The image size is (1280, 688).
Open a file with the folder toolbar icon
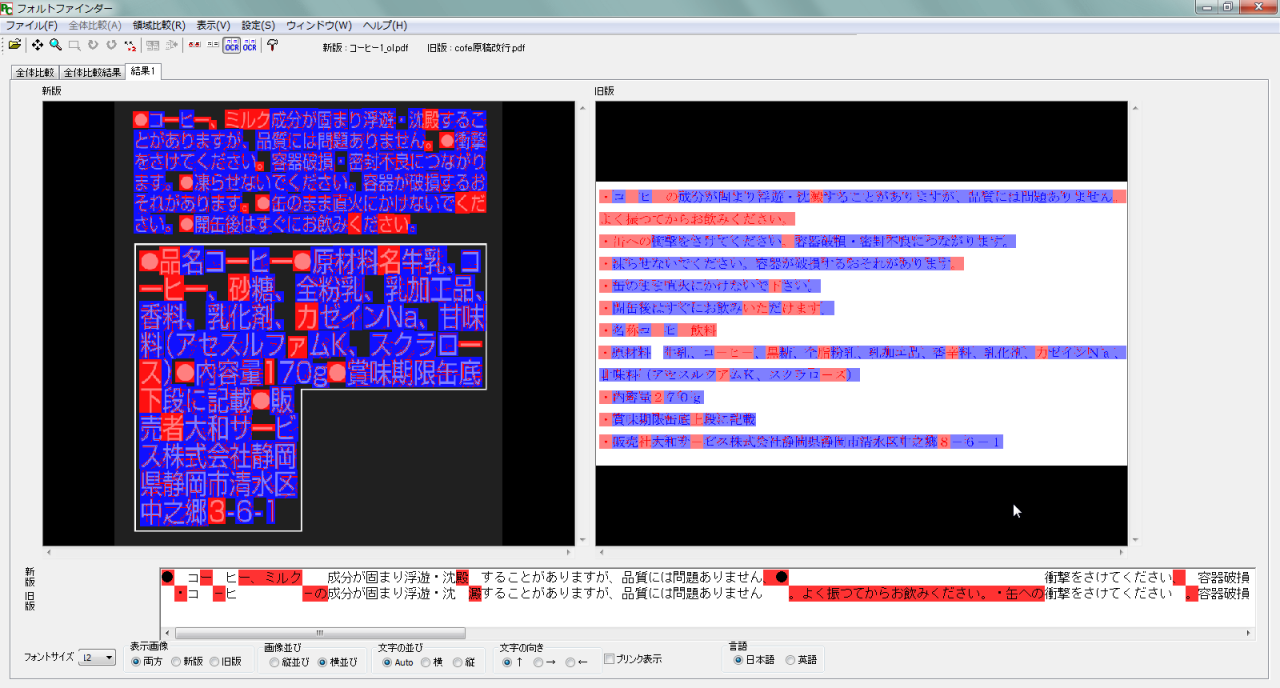16,45
